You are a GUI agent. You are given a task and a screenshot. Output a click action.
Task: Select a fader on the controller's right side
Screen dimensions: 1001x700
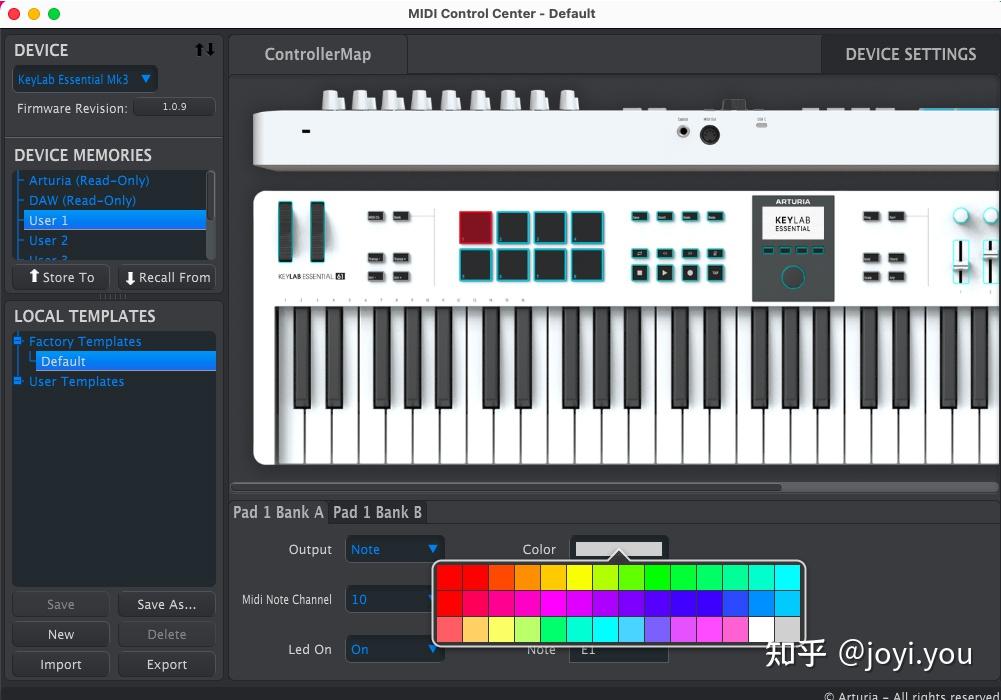coord(959,260)
